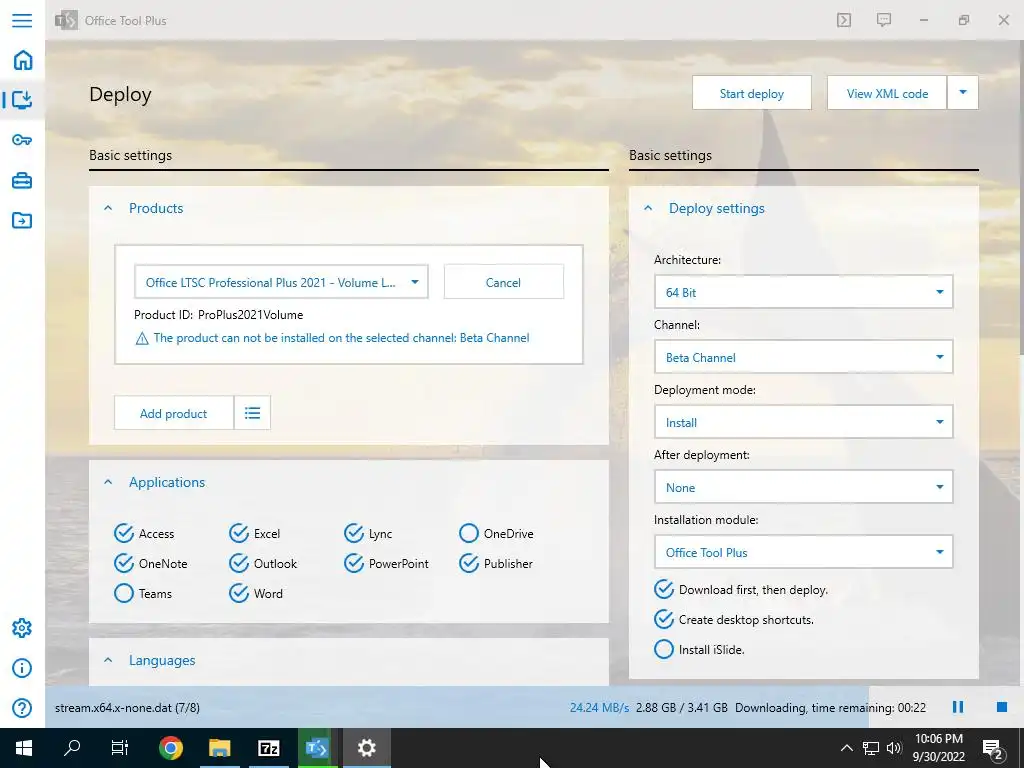Click the View XML code button
The image size is (1024, 768).
(x=887, y=93)
